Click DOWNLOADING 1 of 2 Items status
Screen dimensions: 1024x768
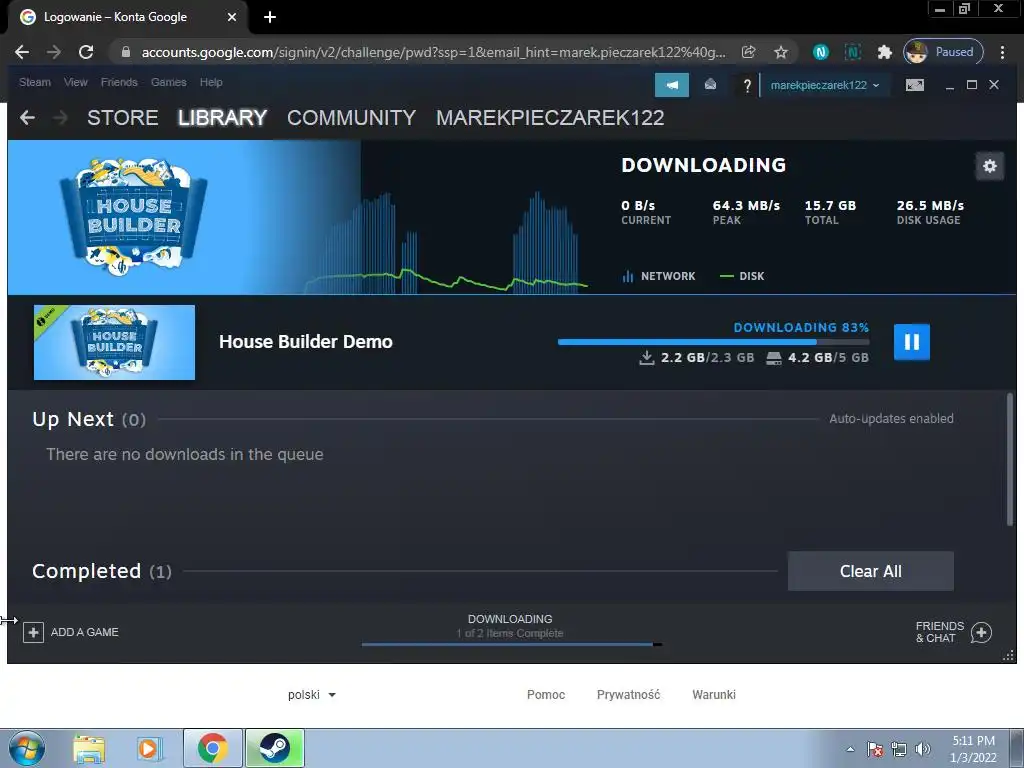click(510, 626)
